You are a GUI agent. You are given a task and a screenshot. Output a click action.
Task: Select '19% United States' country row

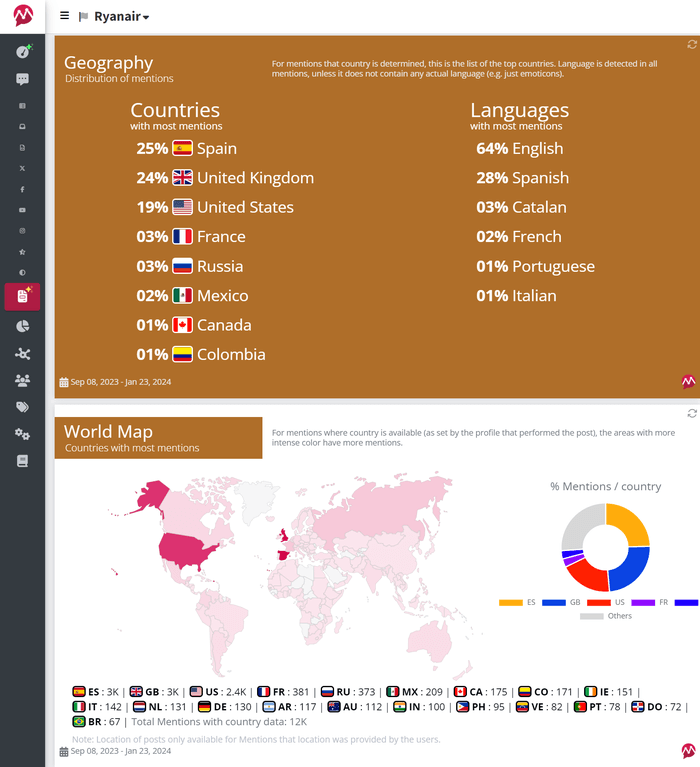(215, 207)
